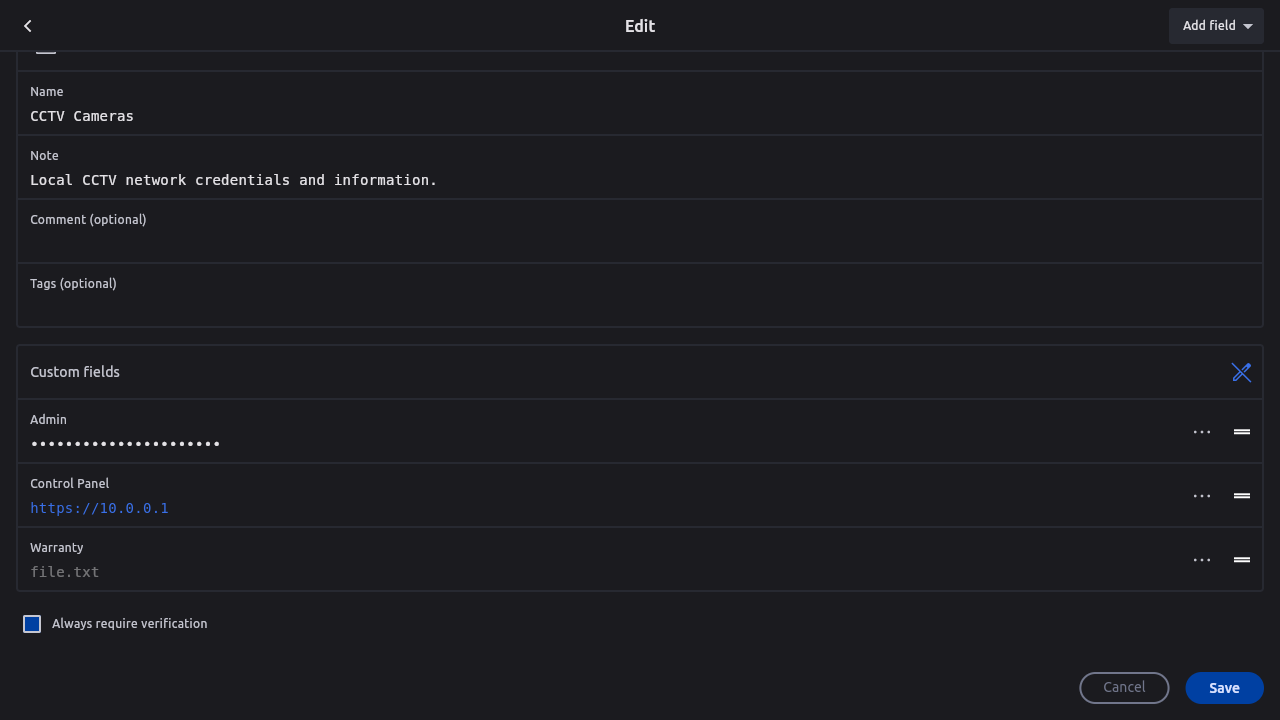Enable Always require verification checkbox
This screenshot has width=1280, height=720.
click(32, 624)
